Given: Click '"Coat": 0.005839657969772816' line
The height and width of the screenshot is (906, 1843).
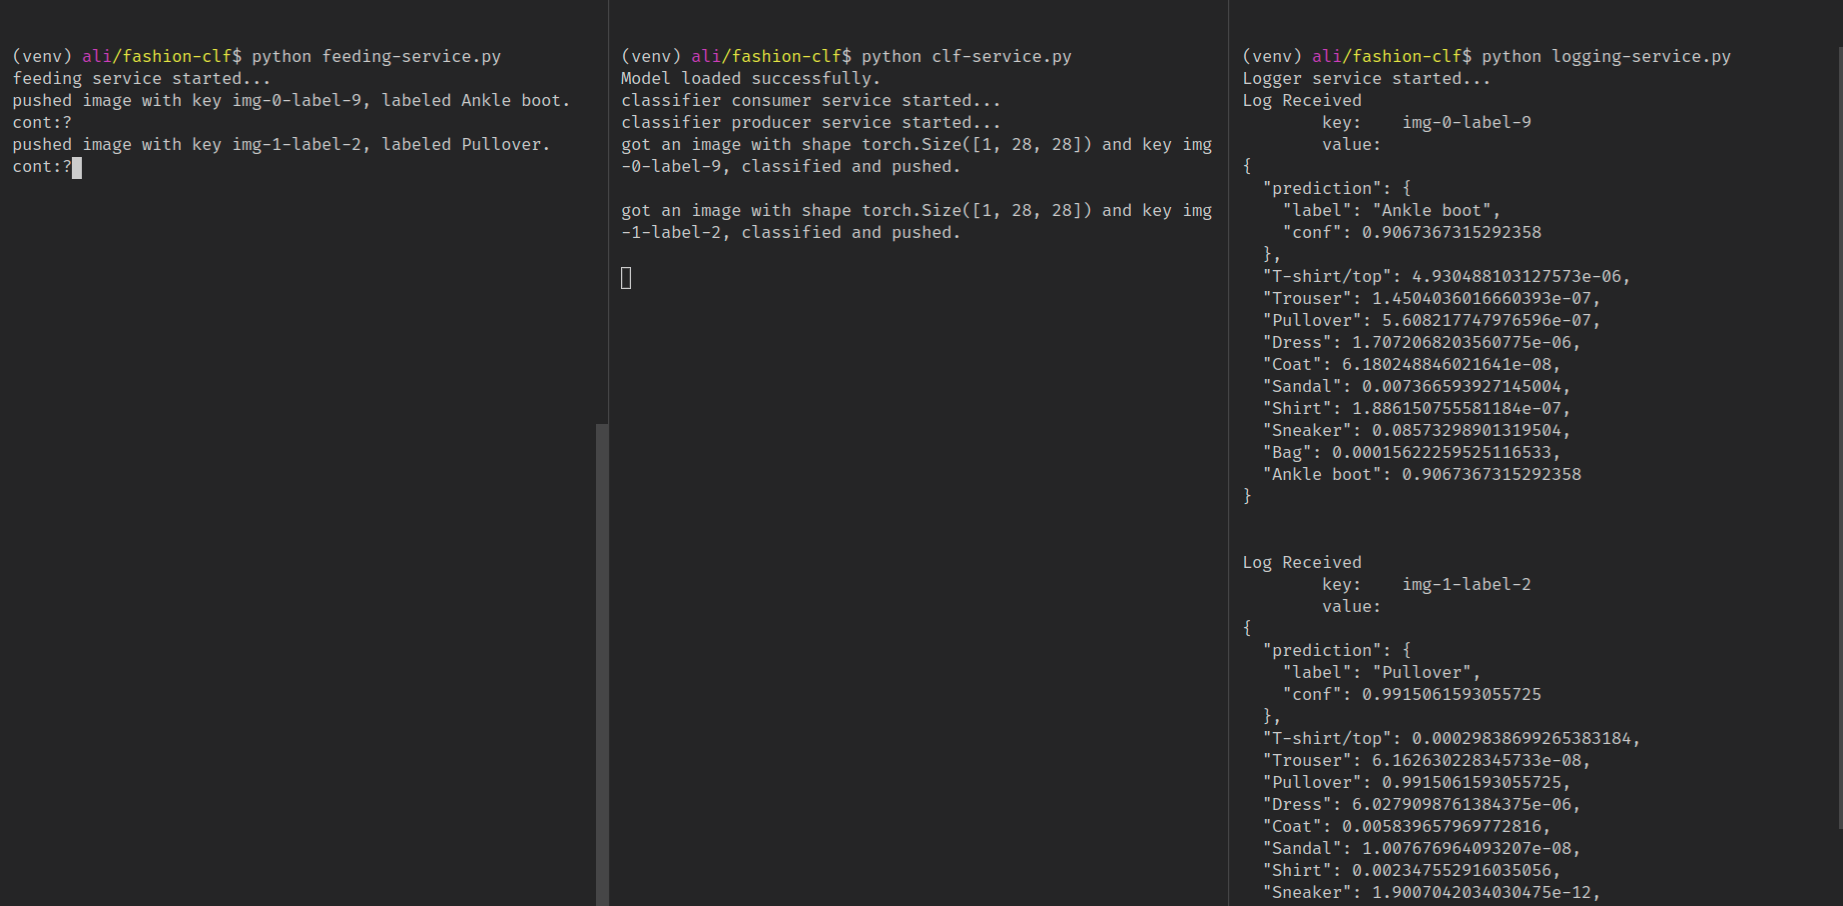Looking at the screenshot, I should [x=1406, y=826].
